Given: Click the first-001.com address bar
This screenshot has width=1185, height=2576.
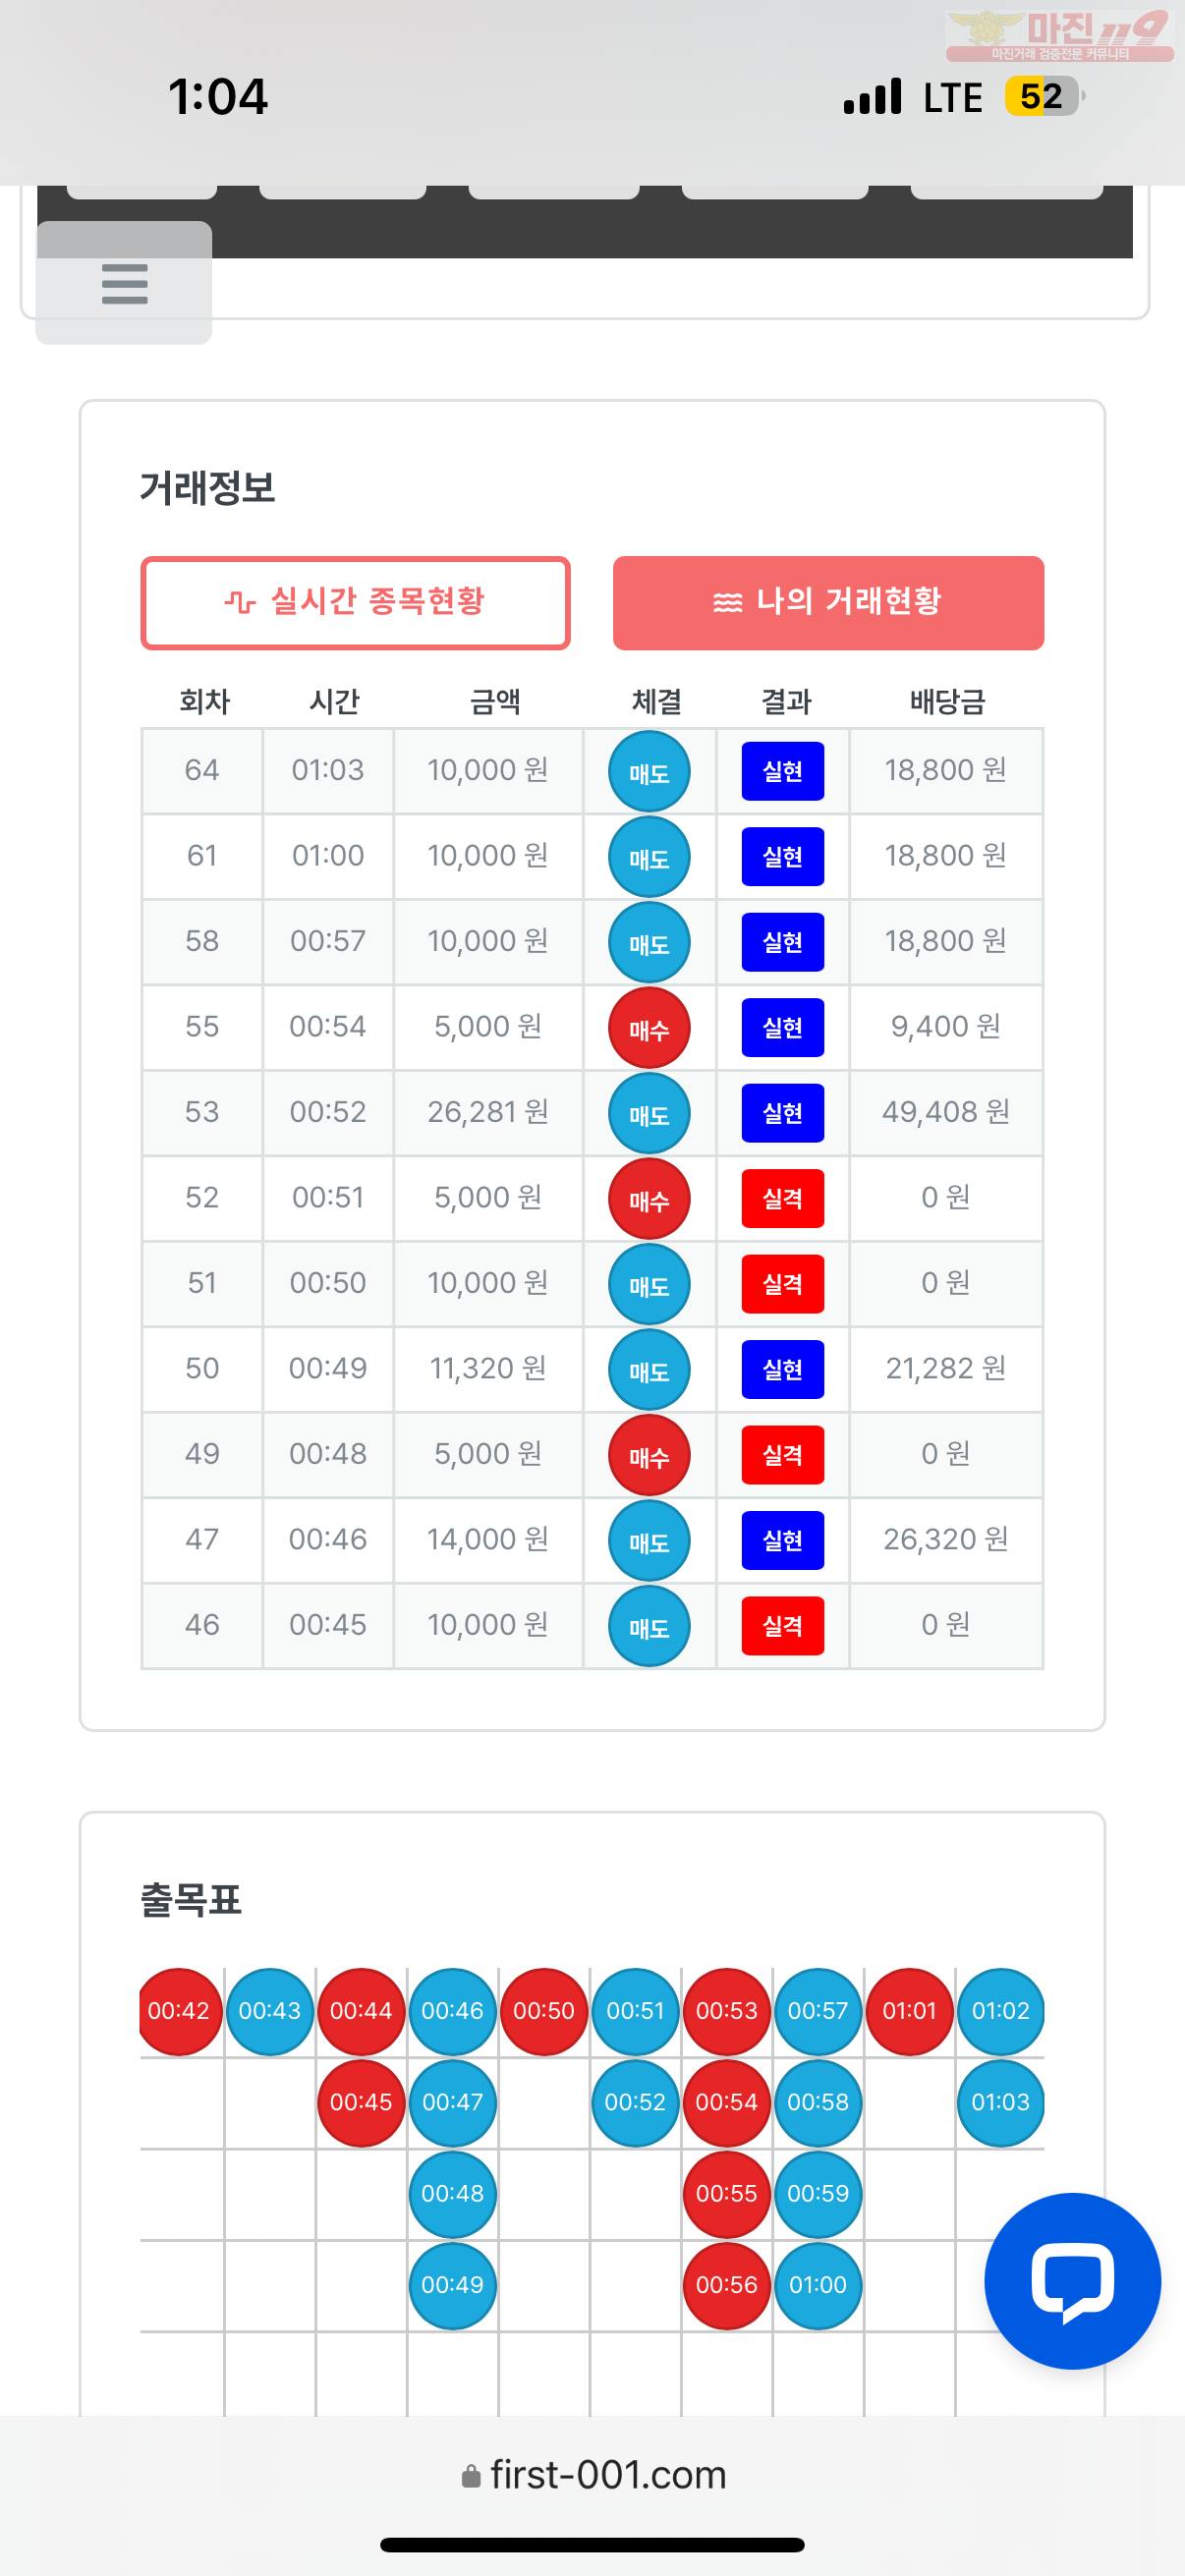Looking at the screenshot, I should [x=593, y=2475].
